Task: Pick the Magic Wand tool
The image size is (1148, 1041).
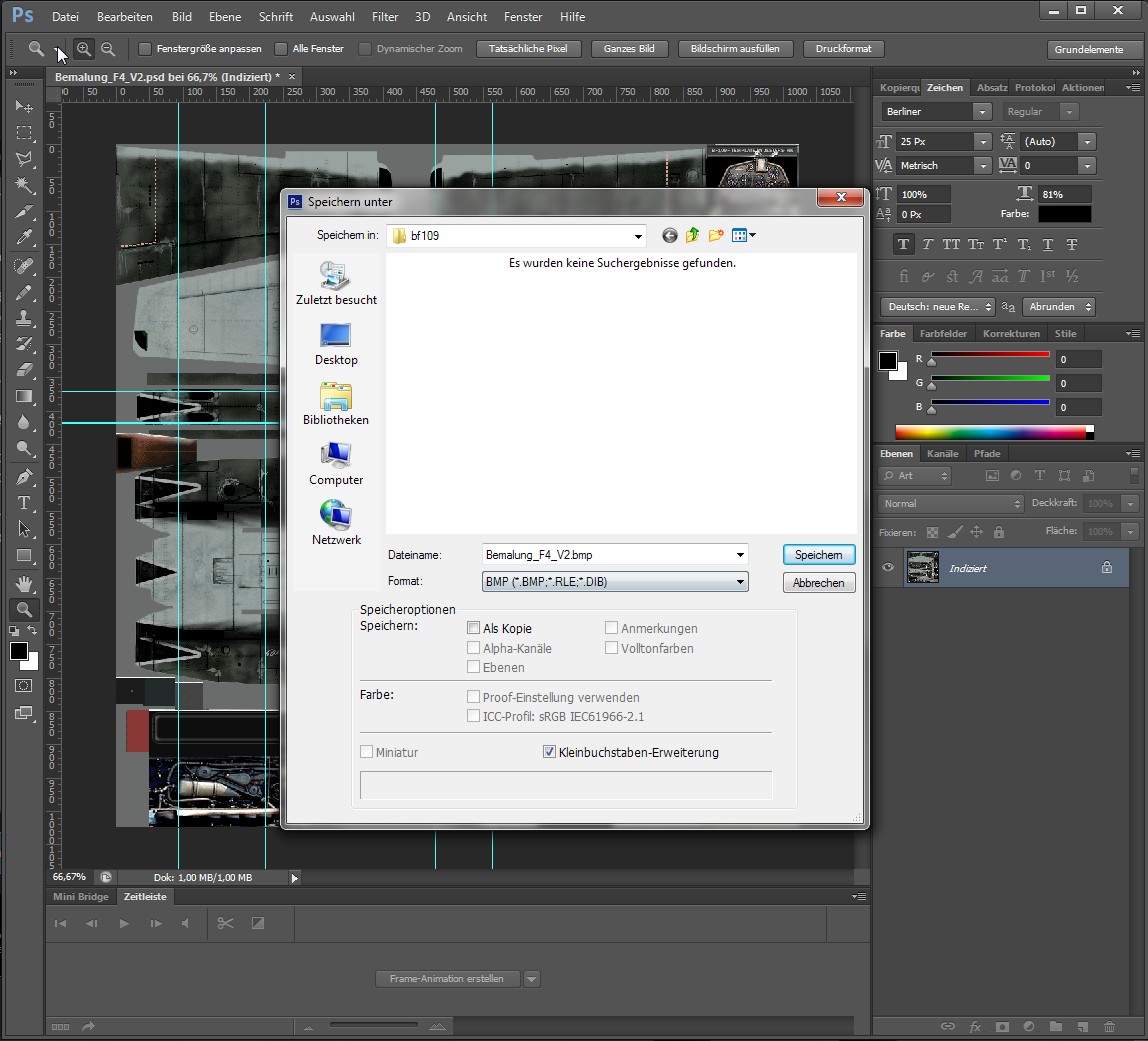Action: click(x=24, y=185)
